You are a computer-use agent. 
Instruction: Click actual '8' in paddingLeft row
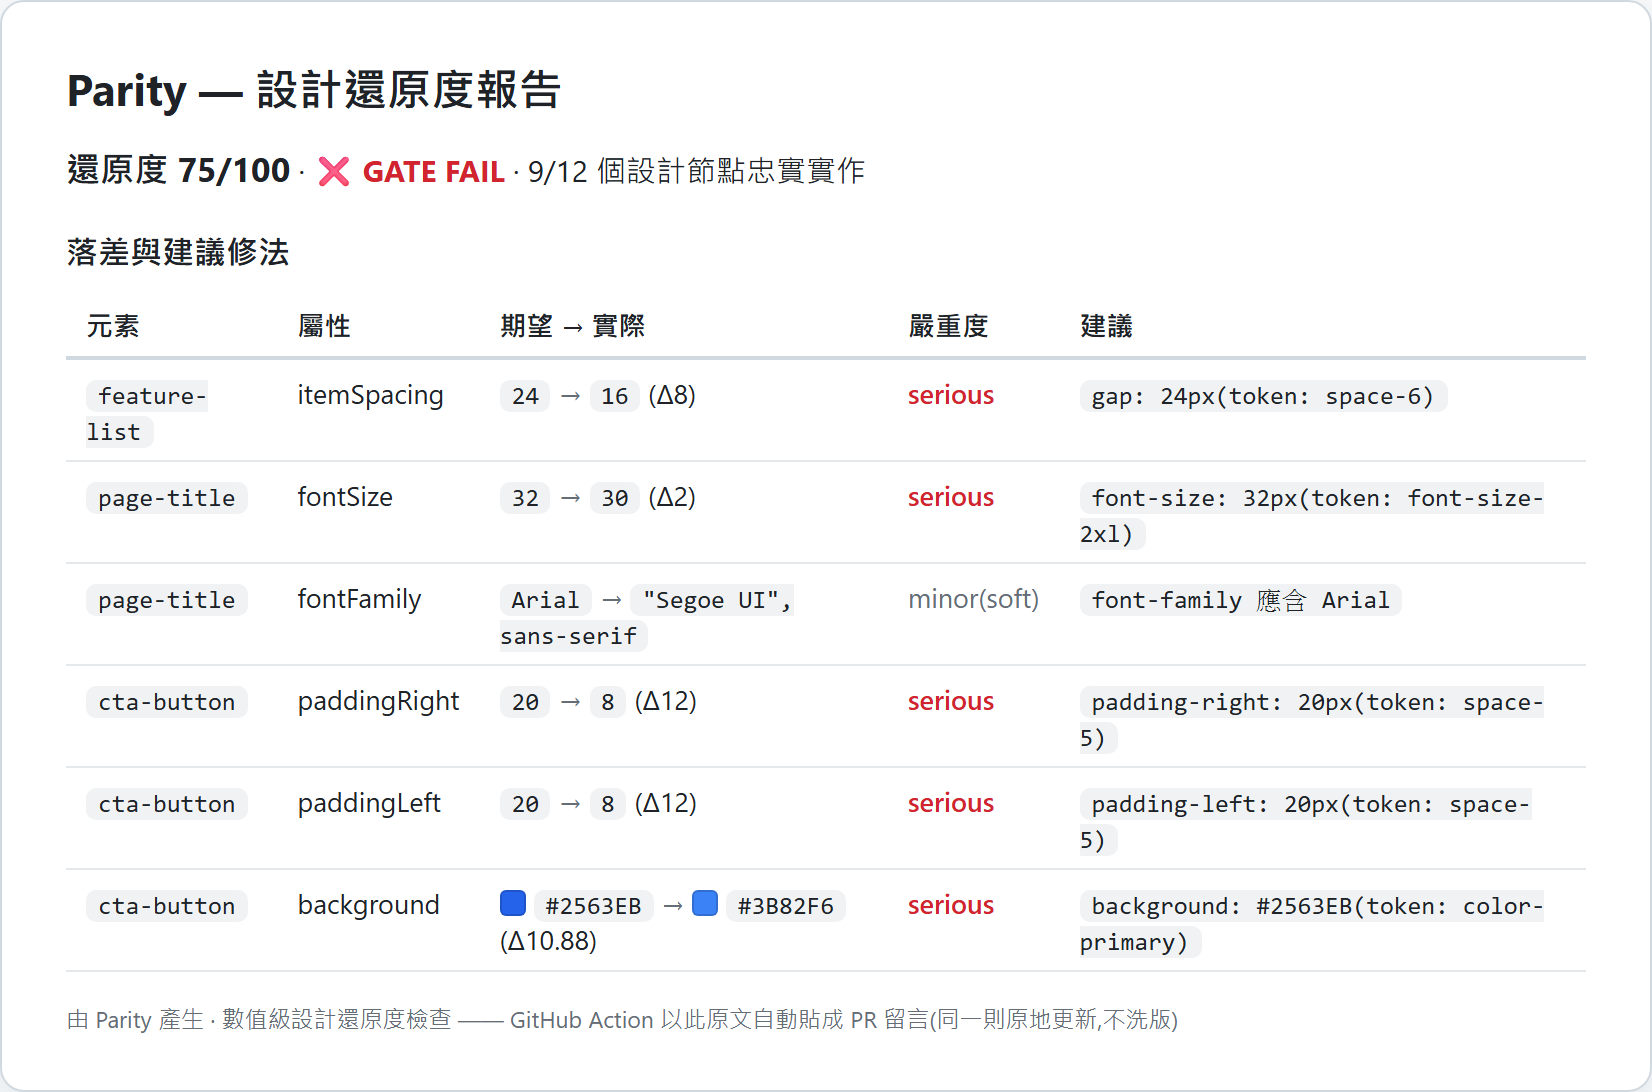[608, 804]
